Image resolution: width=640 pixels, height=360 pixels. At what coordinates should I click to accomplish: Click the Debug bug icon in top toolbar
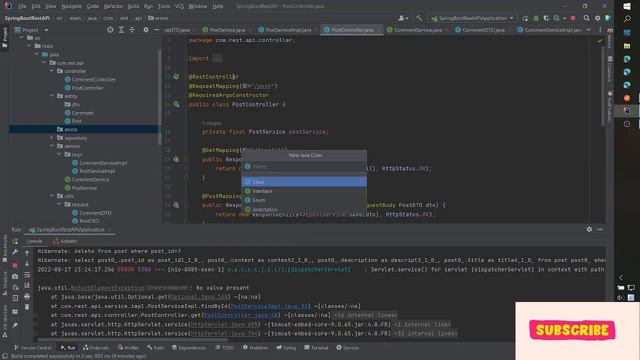pos(536,18)
